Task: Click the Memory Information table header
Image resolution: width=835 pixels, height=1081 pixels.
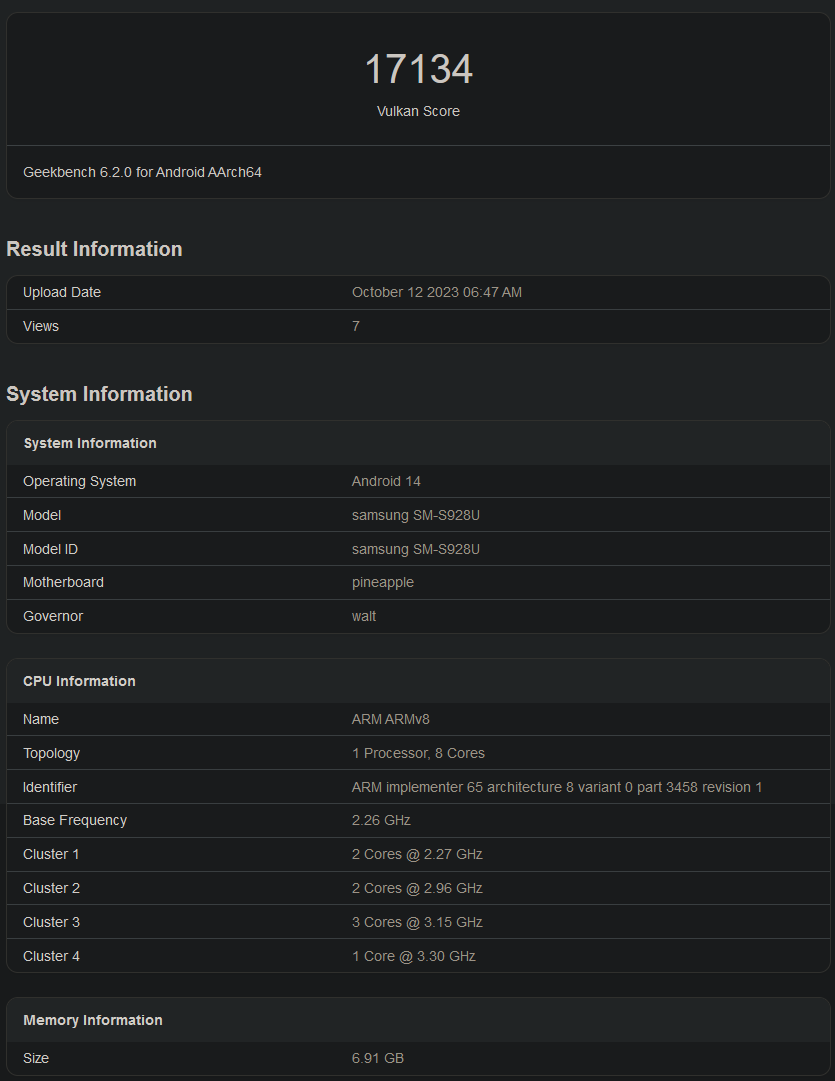Action: (93, 1020)
